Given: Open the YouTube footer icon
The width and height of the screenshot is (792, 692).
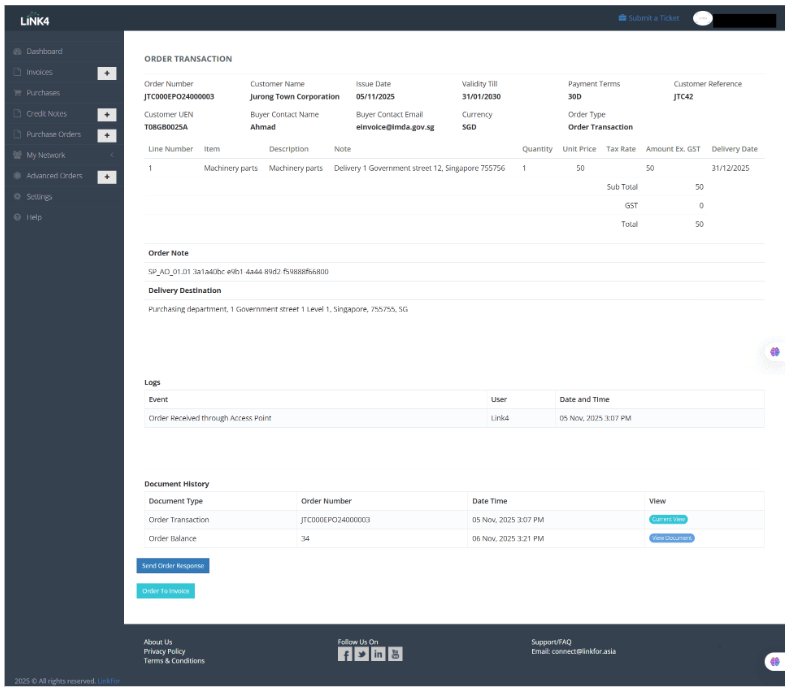Looking at the screenshot, I should 395,654.
